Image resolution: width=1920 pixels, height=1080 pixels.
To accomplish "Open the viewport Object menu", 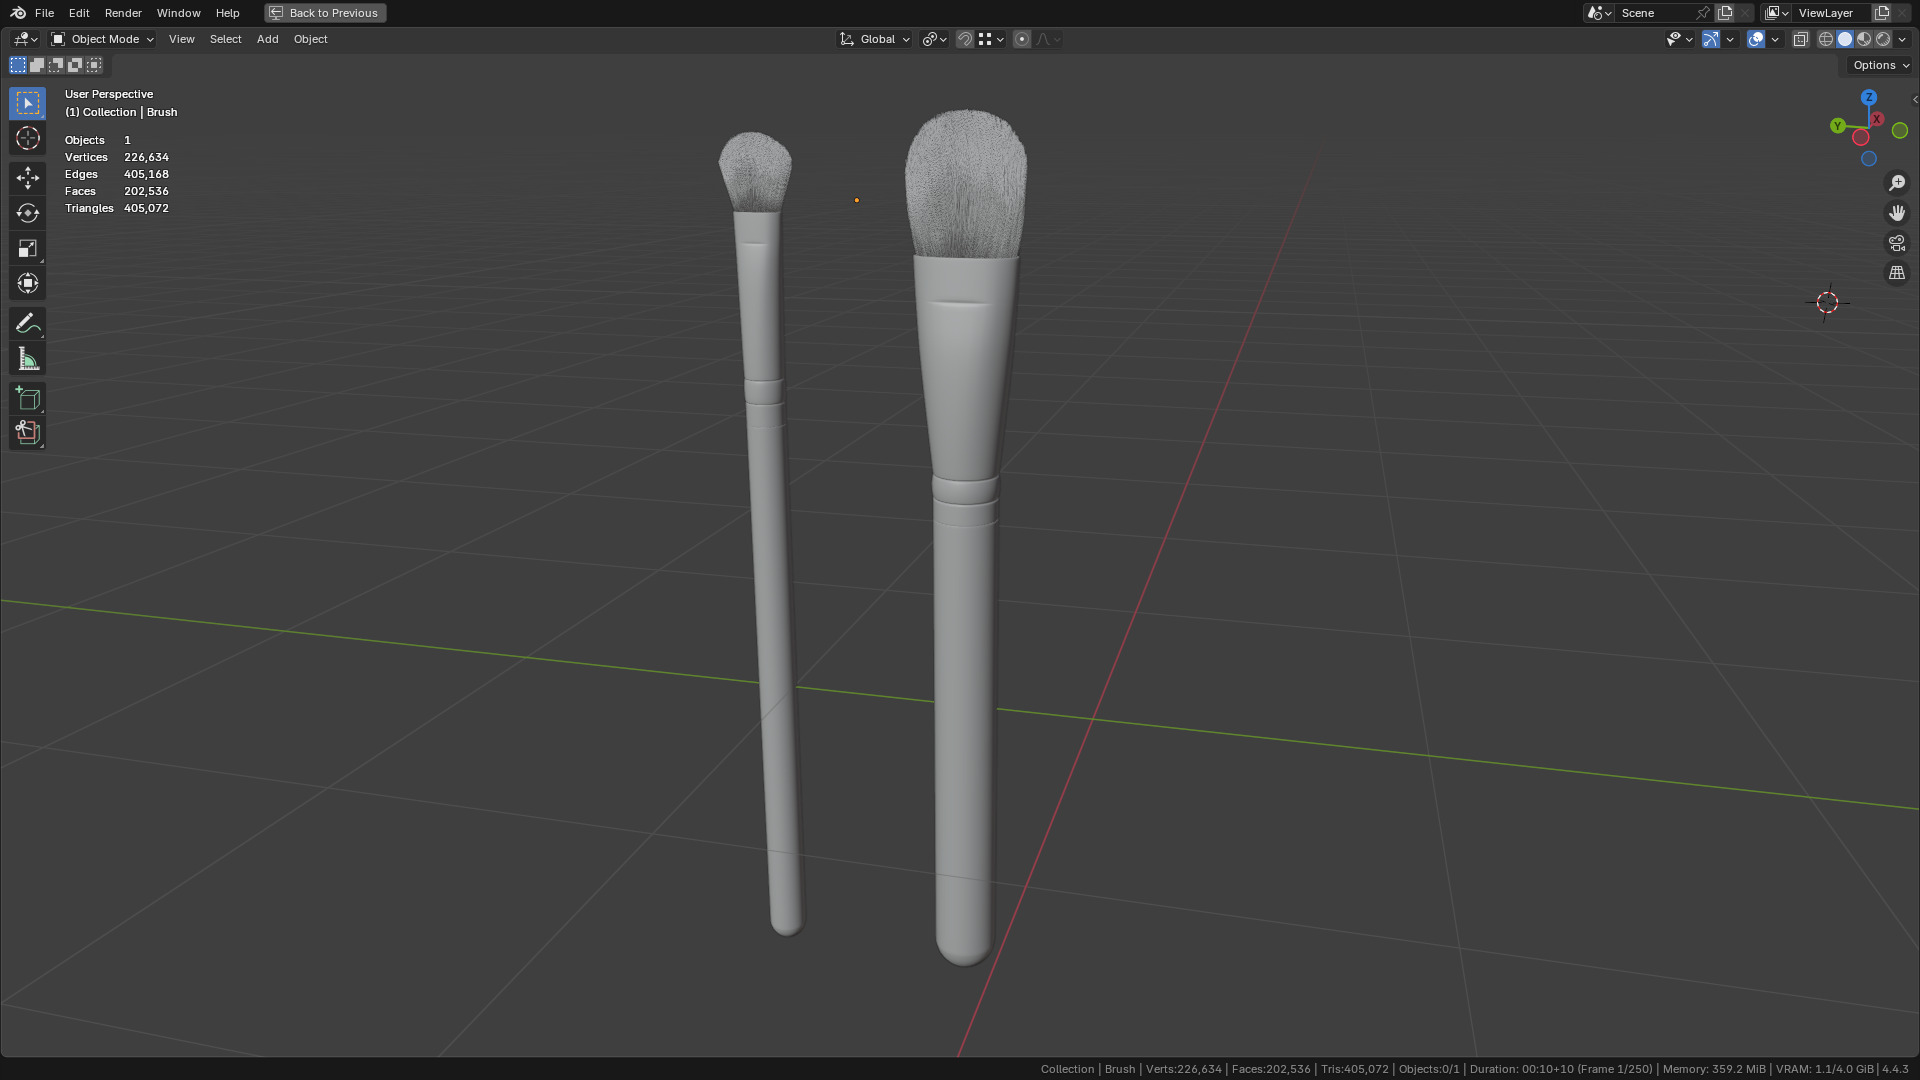I will (310, 39).
